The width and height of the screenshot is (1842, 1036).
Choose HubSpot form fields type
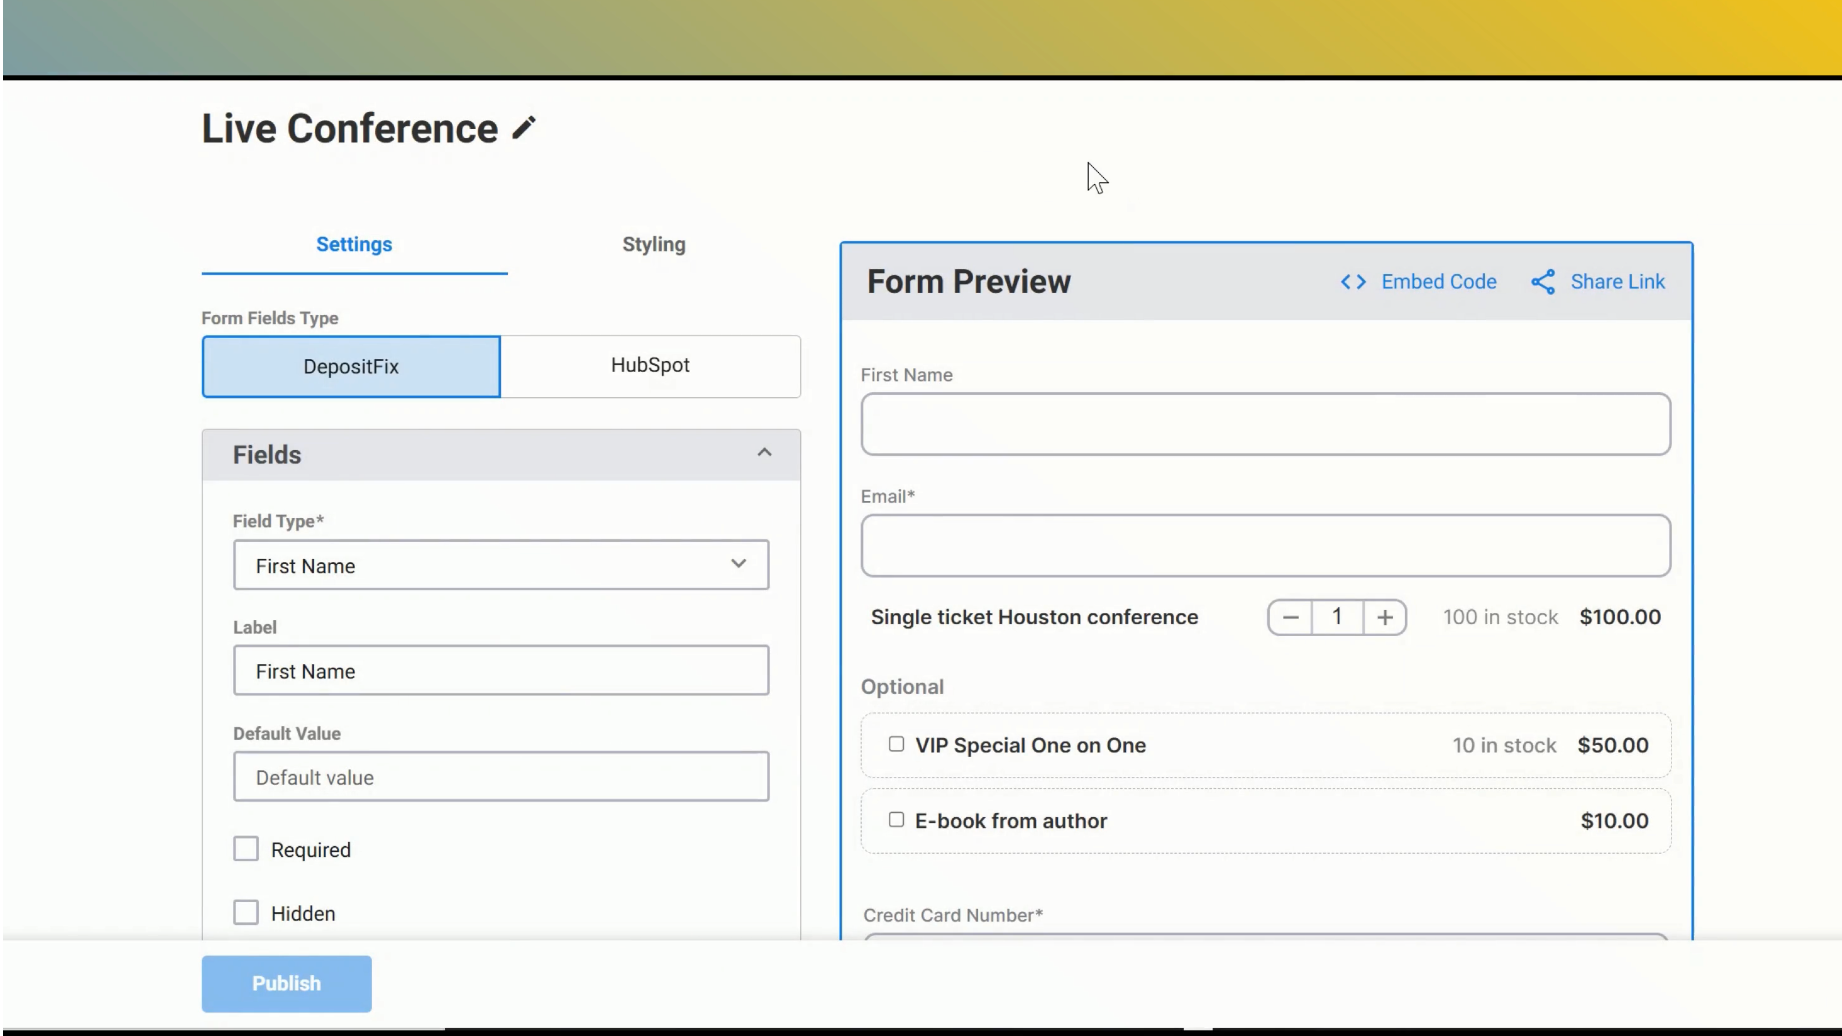[650, 366]
